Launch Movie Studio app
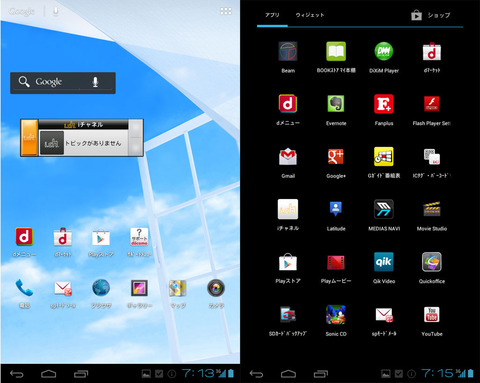The width and height of the screenshot is (480, 383). (432, 209)
